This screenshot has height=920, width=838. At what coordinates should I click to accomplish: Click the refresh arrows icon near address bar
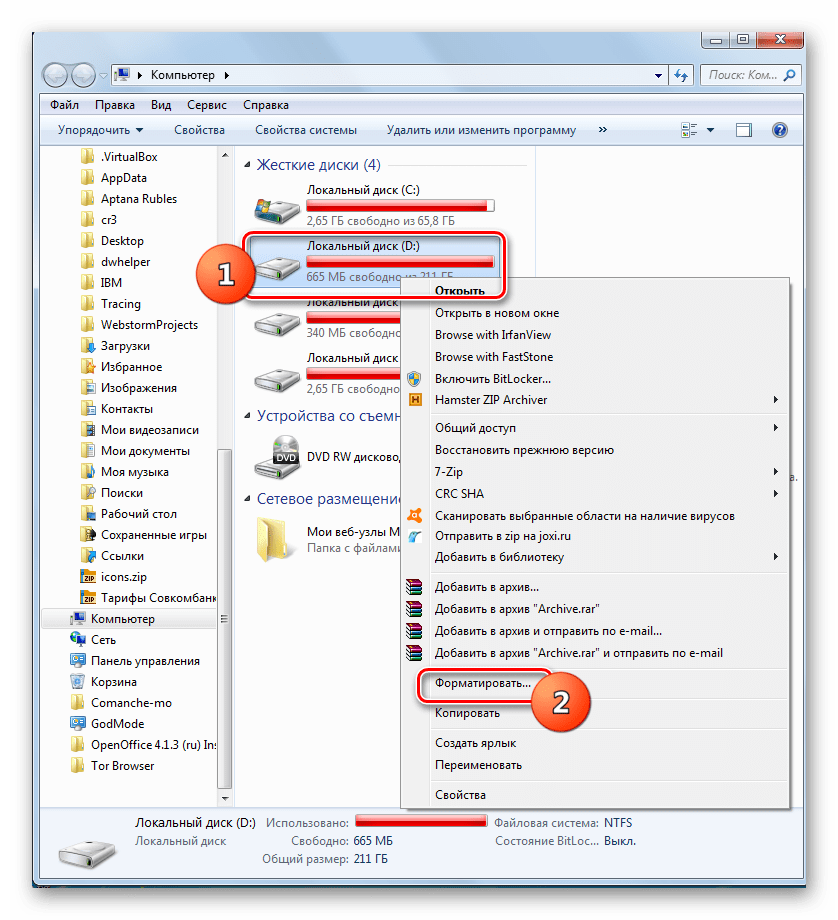[x=682, y=75]
